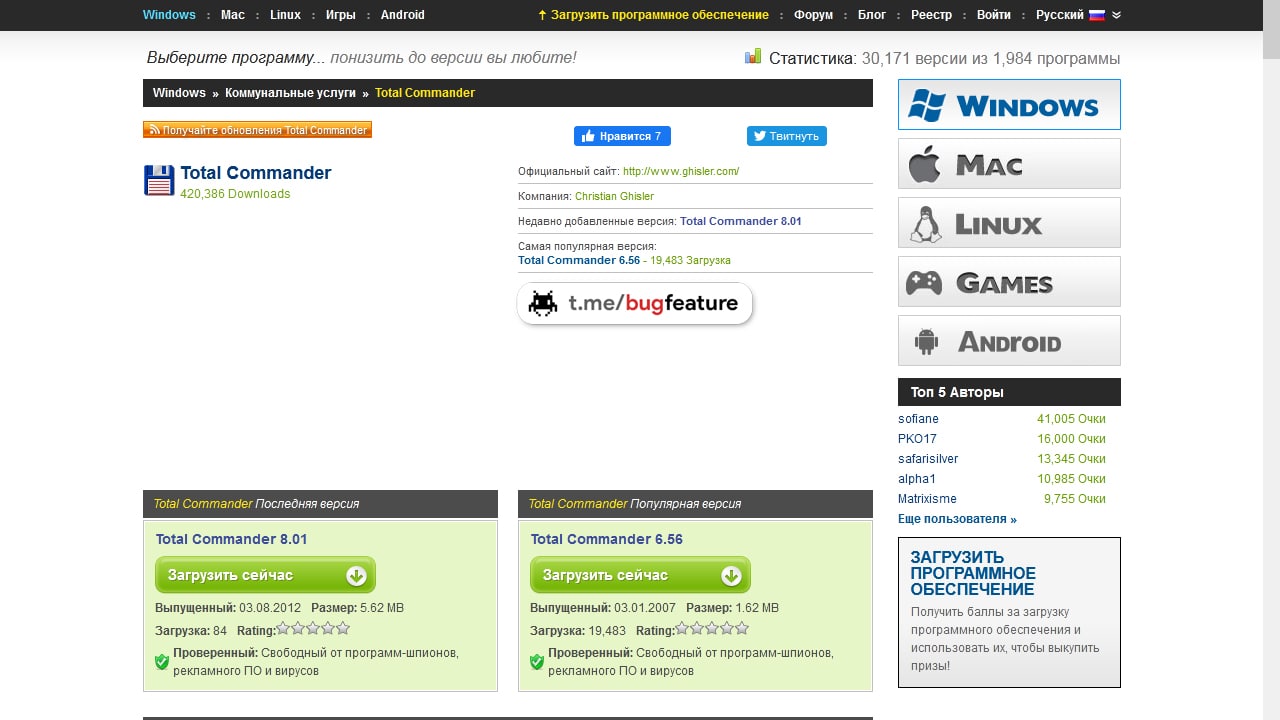
Task: Open the Linux platform banner
Action: pos(1009,223)
